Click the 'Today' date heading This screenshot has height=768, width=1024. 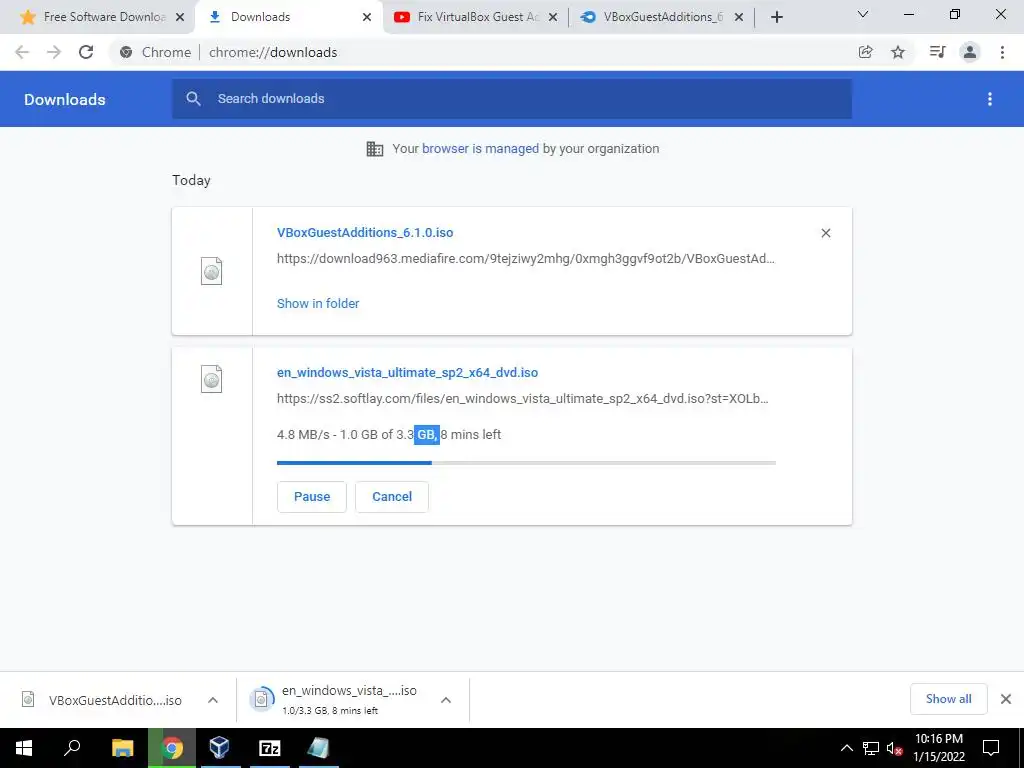coord(191,180)
